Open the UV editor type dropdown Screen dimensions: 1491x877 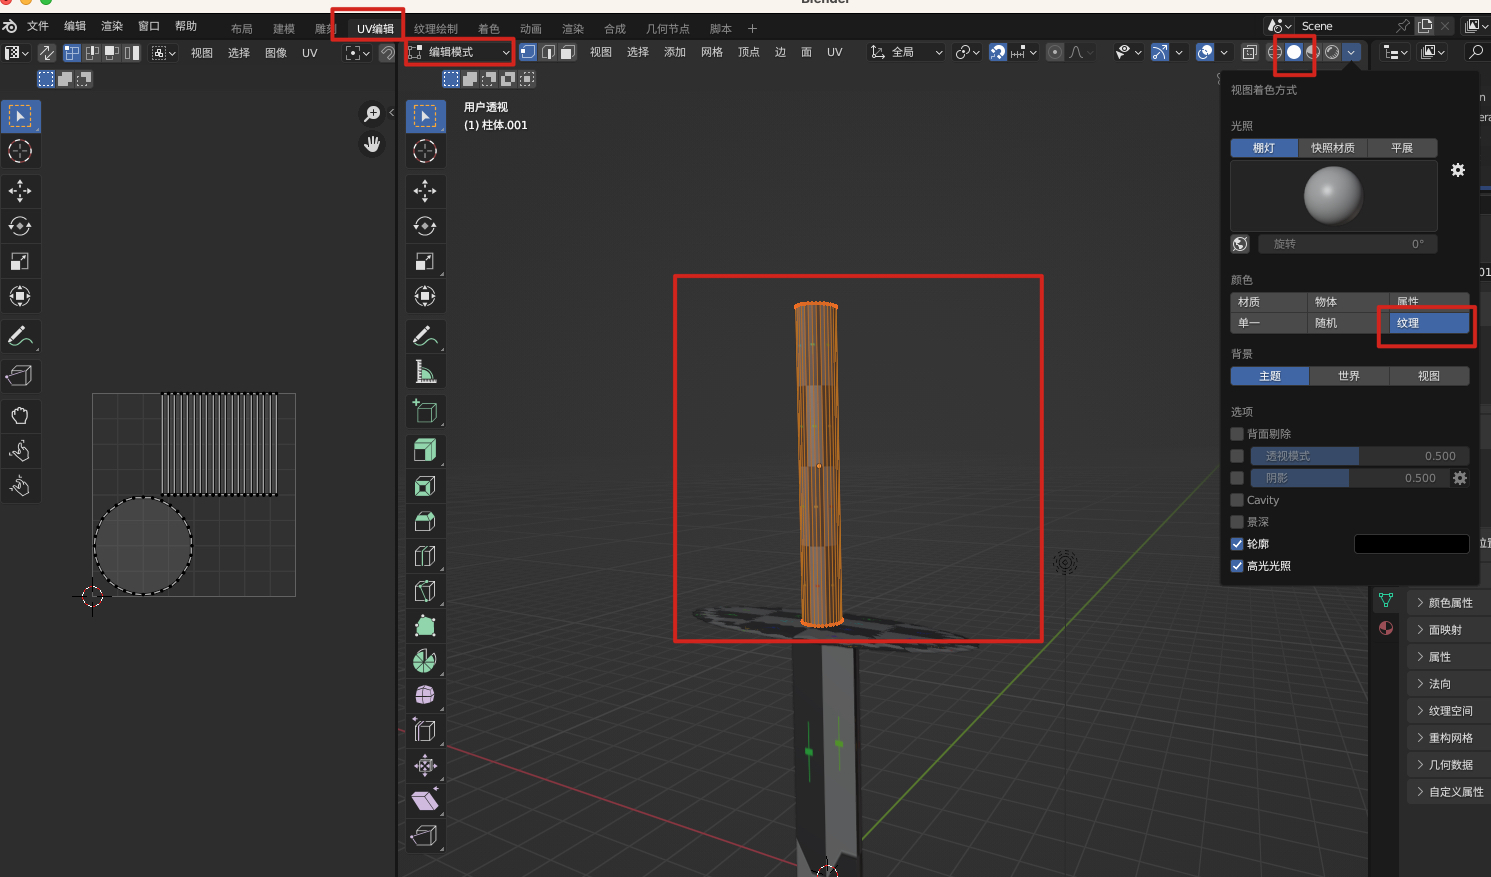click(17, 53)
